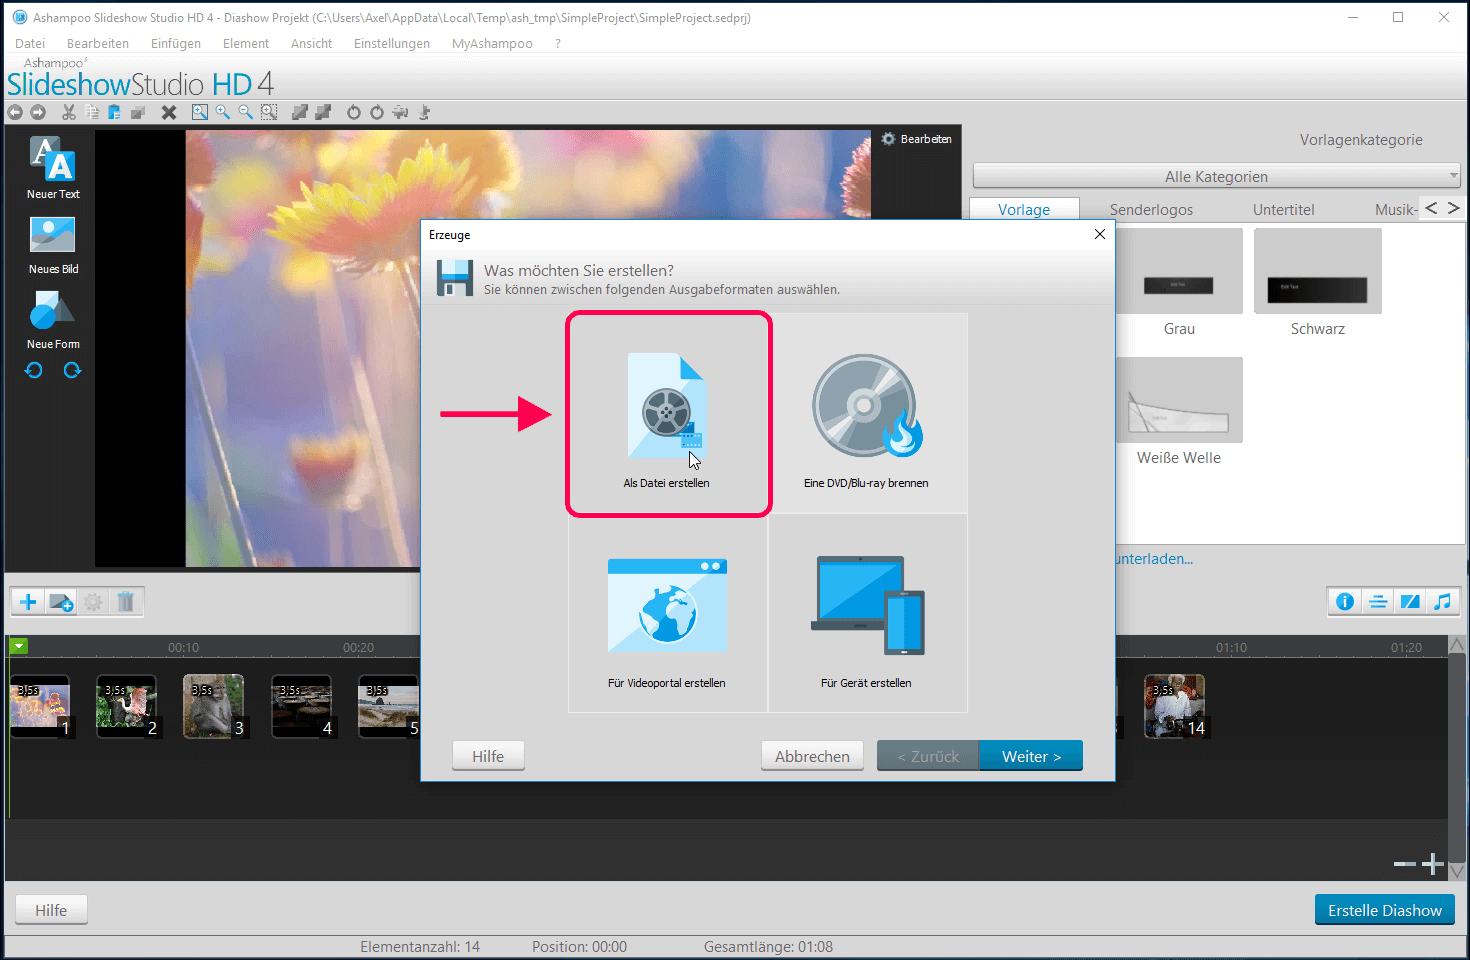Click the trash can delete slide icon
The width and height of the screenshot is (1470, 960).
pyautogui.click(x=126, y=602)
